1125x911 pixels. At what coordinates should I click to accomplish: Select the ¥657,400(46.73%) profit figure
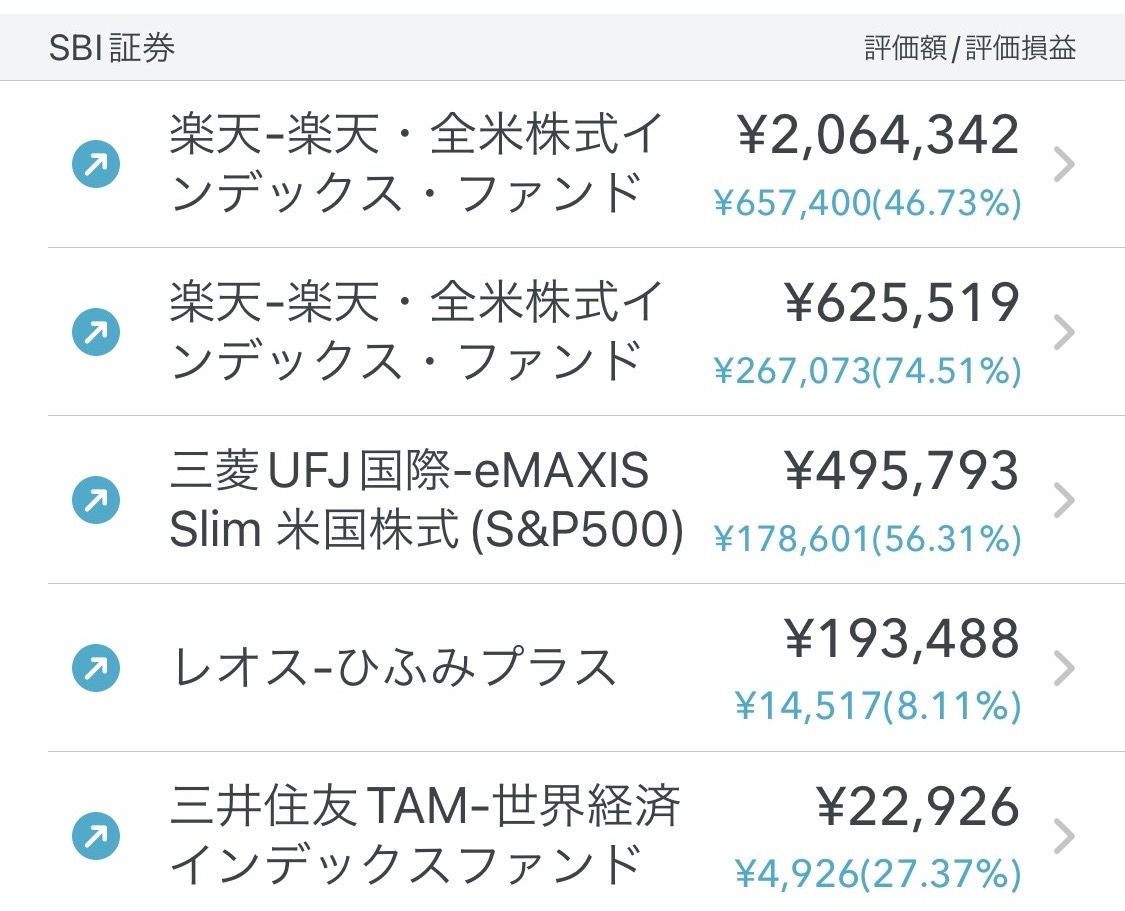coord(867,203)
